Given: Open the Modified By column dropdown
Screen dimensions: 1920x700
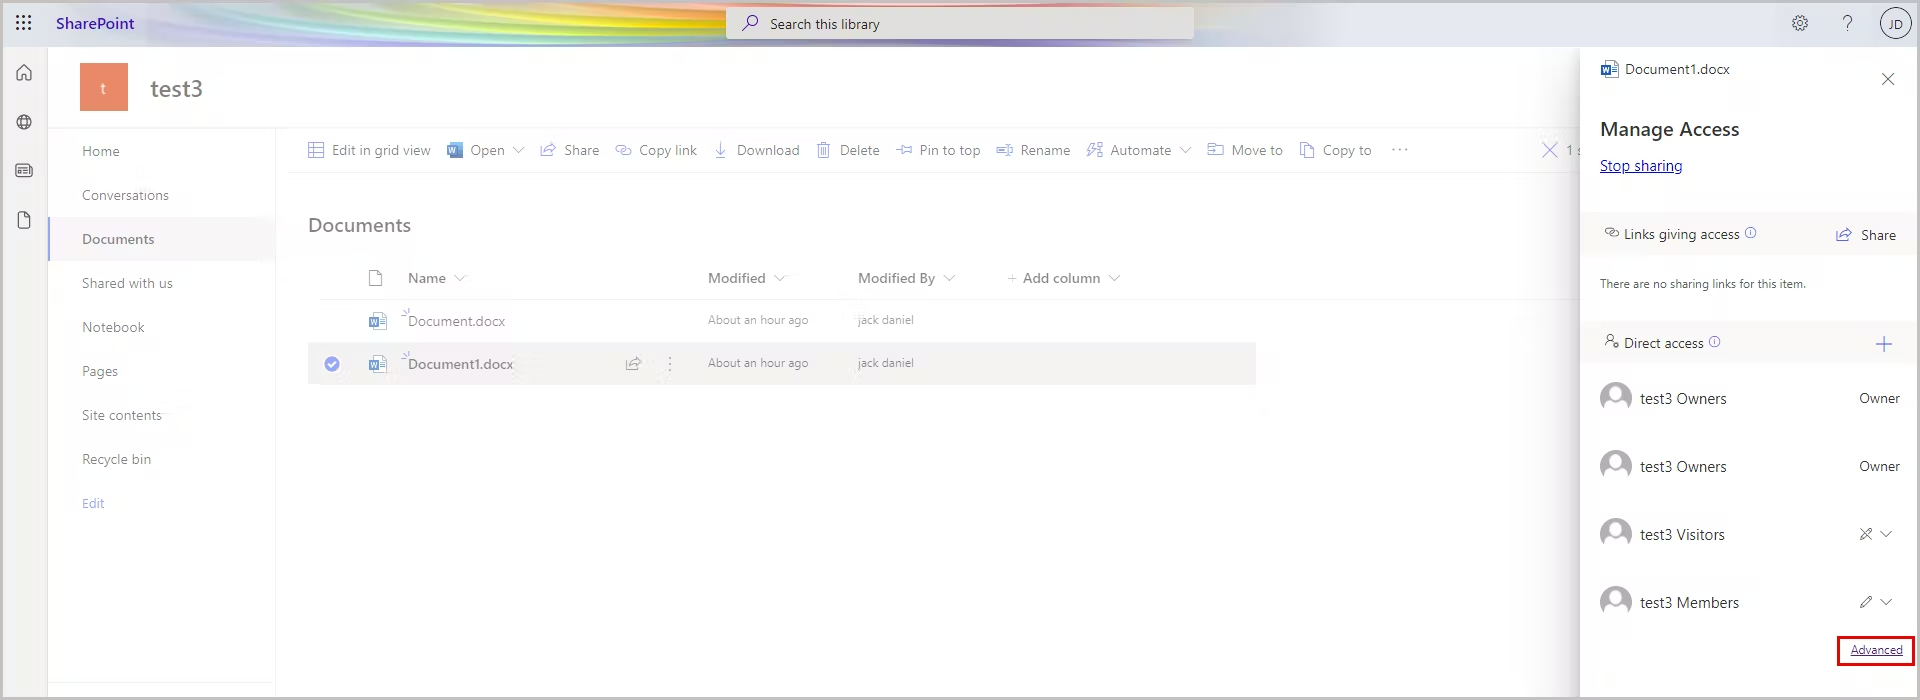Looking at the screenshot, I should (949, 278).
